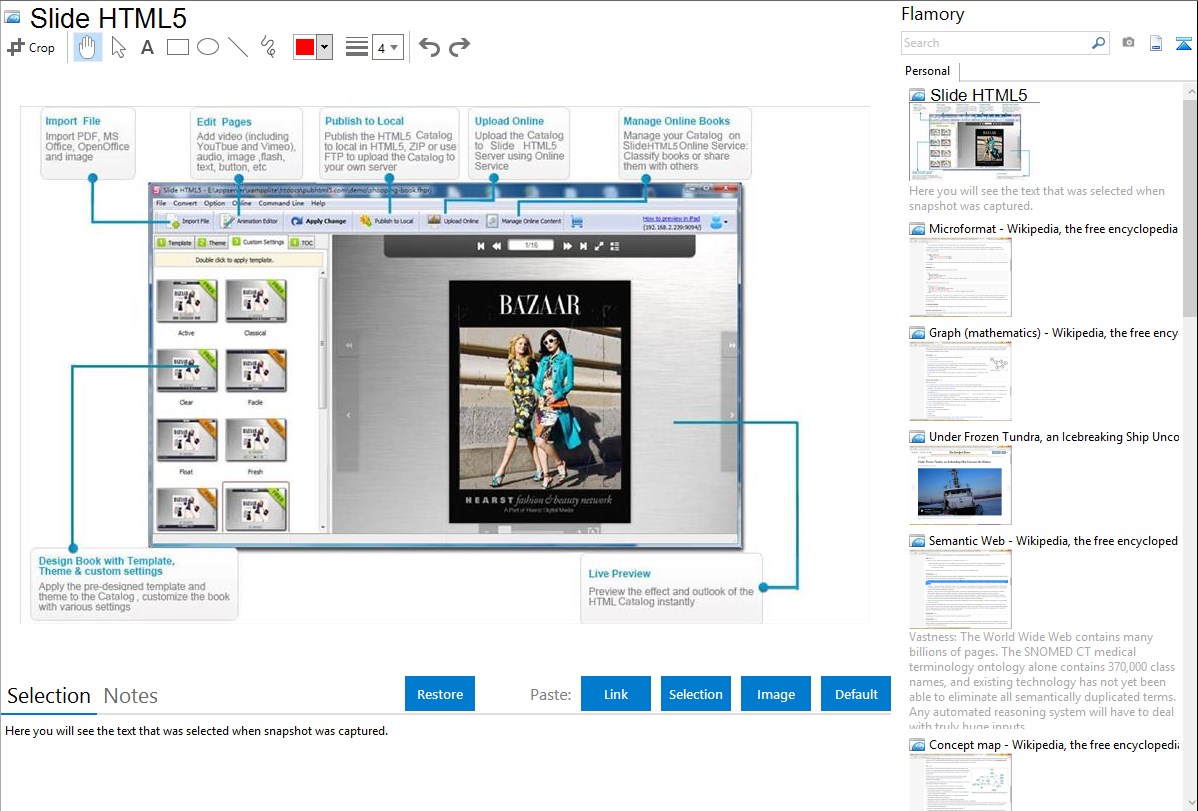
Task: Click the camera snapshot icon
Action: click(x=1128, y=43)
